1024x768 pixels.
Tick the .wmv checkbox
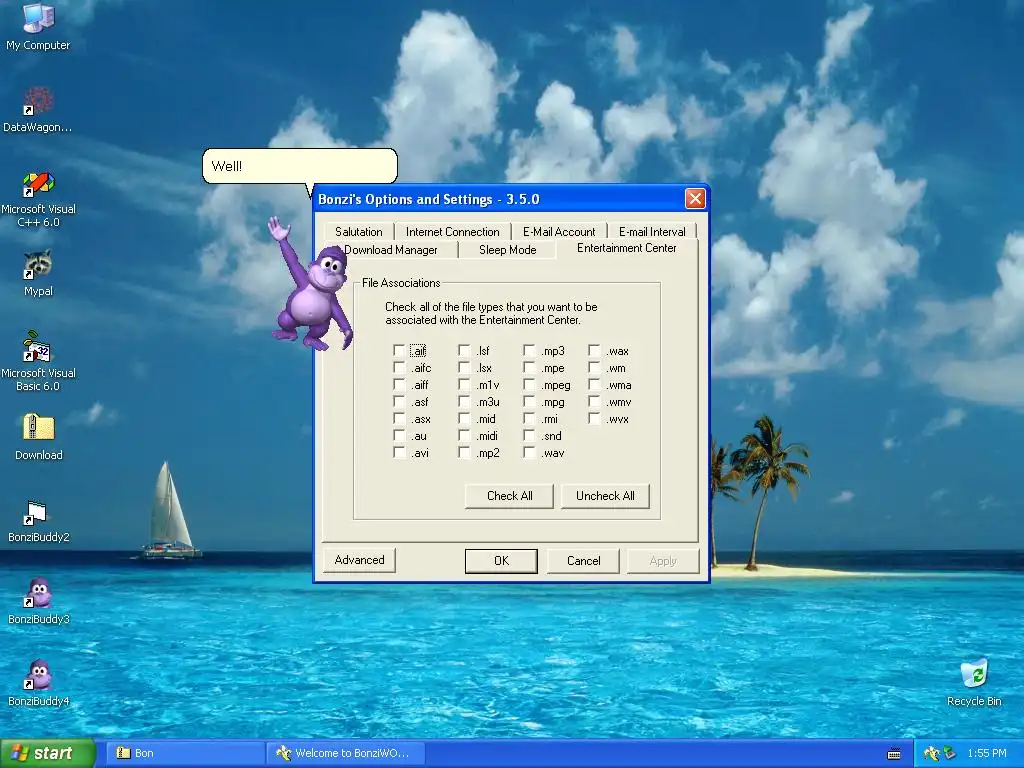coord(594,402)
